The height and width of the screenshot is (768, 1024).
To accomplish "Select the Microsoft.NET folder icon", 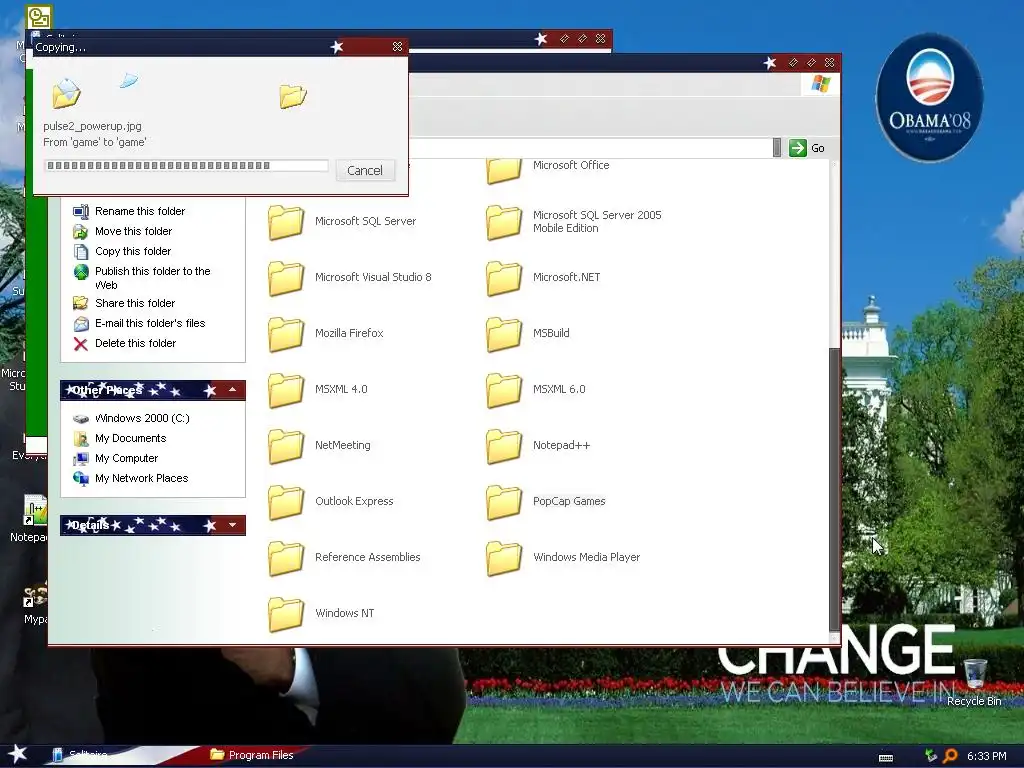I will click(x=504, y=278).
